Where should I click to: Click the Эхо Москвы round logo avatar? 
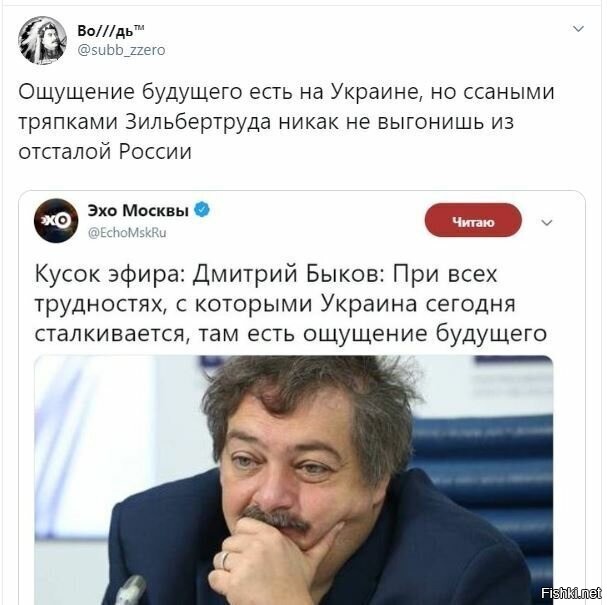(56, 221)
